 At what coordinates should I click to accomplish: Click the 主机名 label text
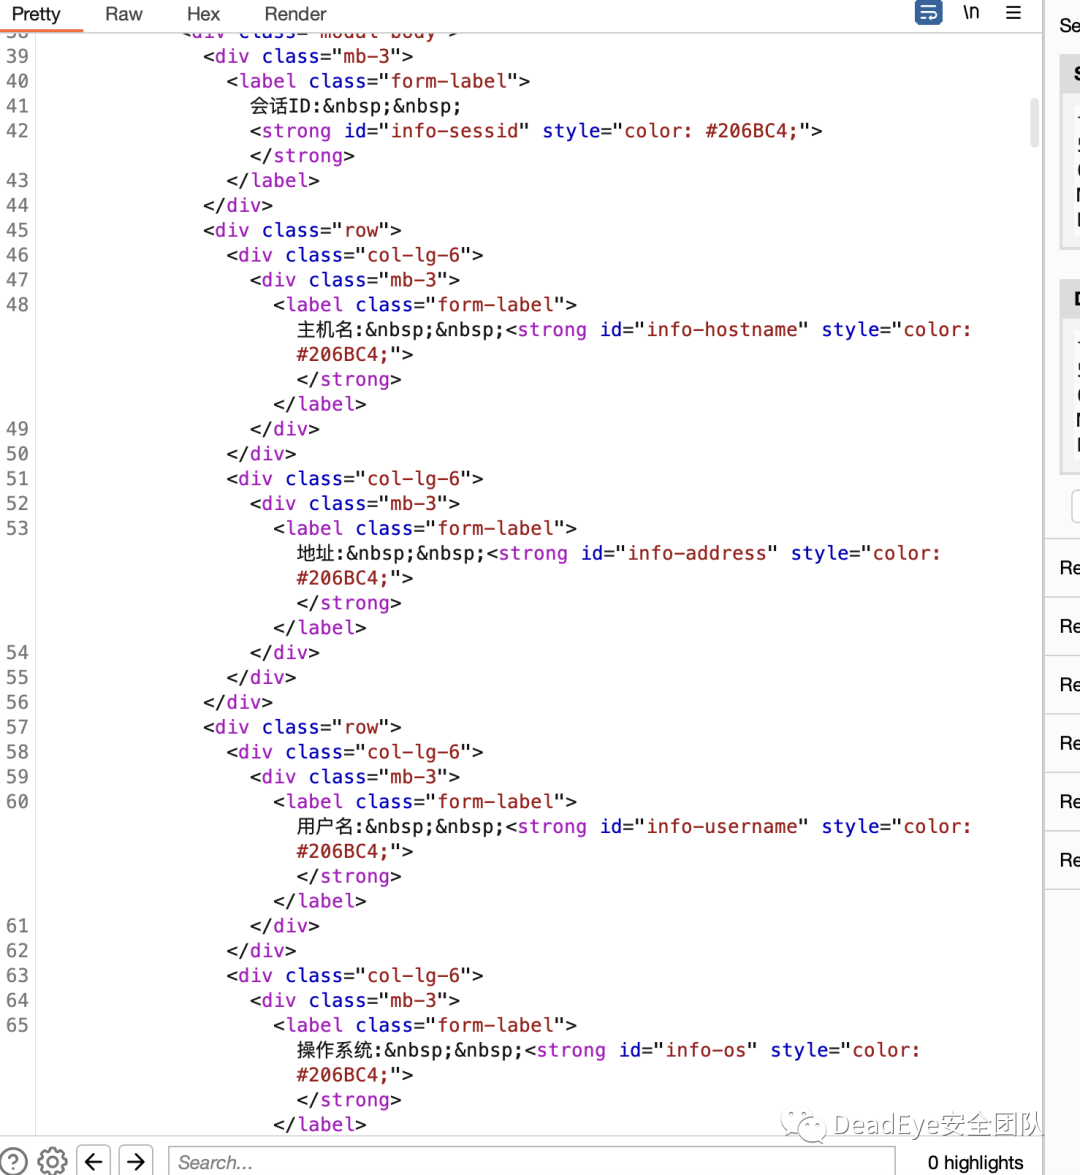coord(325,330)
